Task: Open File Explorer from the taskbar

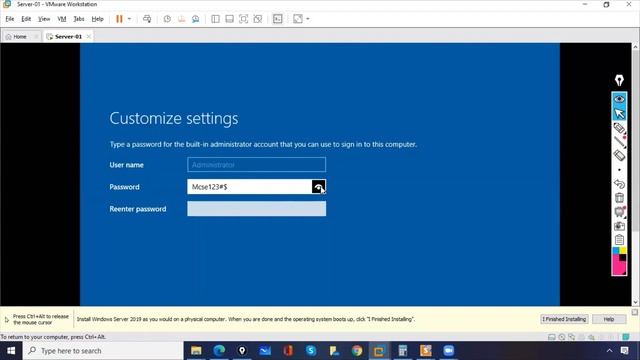Action: point(196,351)
